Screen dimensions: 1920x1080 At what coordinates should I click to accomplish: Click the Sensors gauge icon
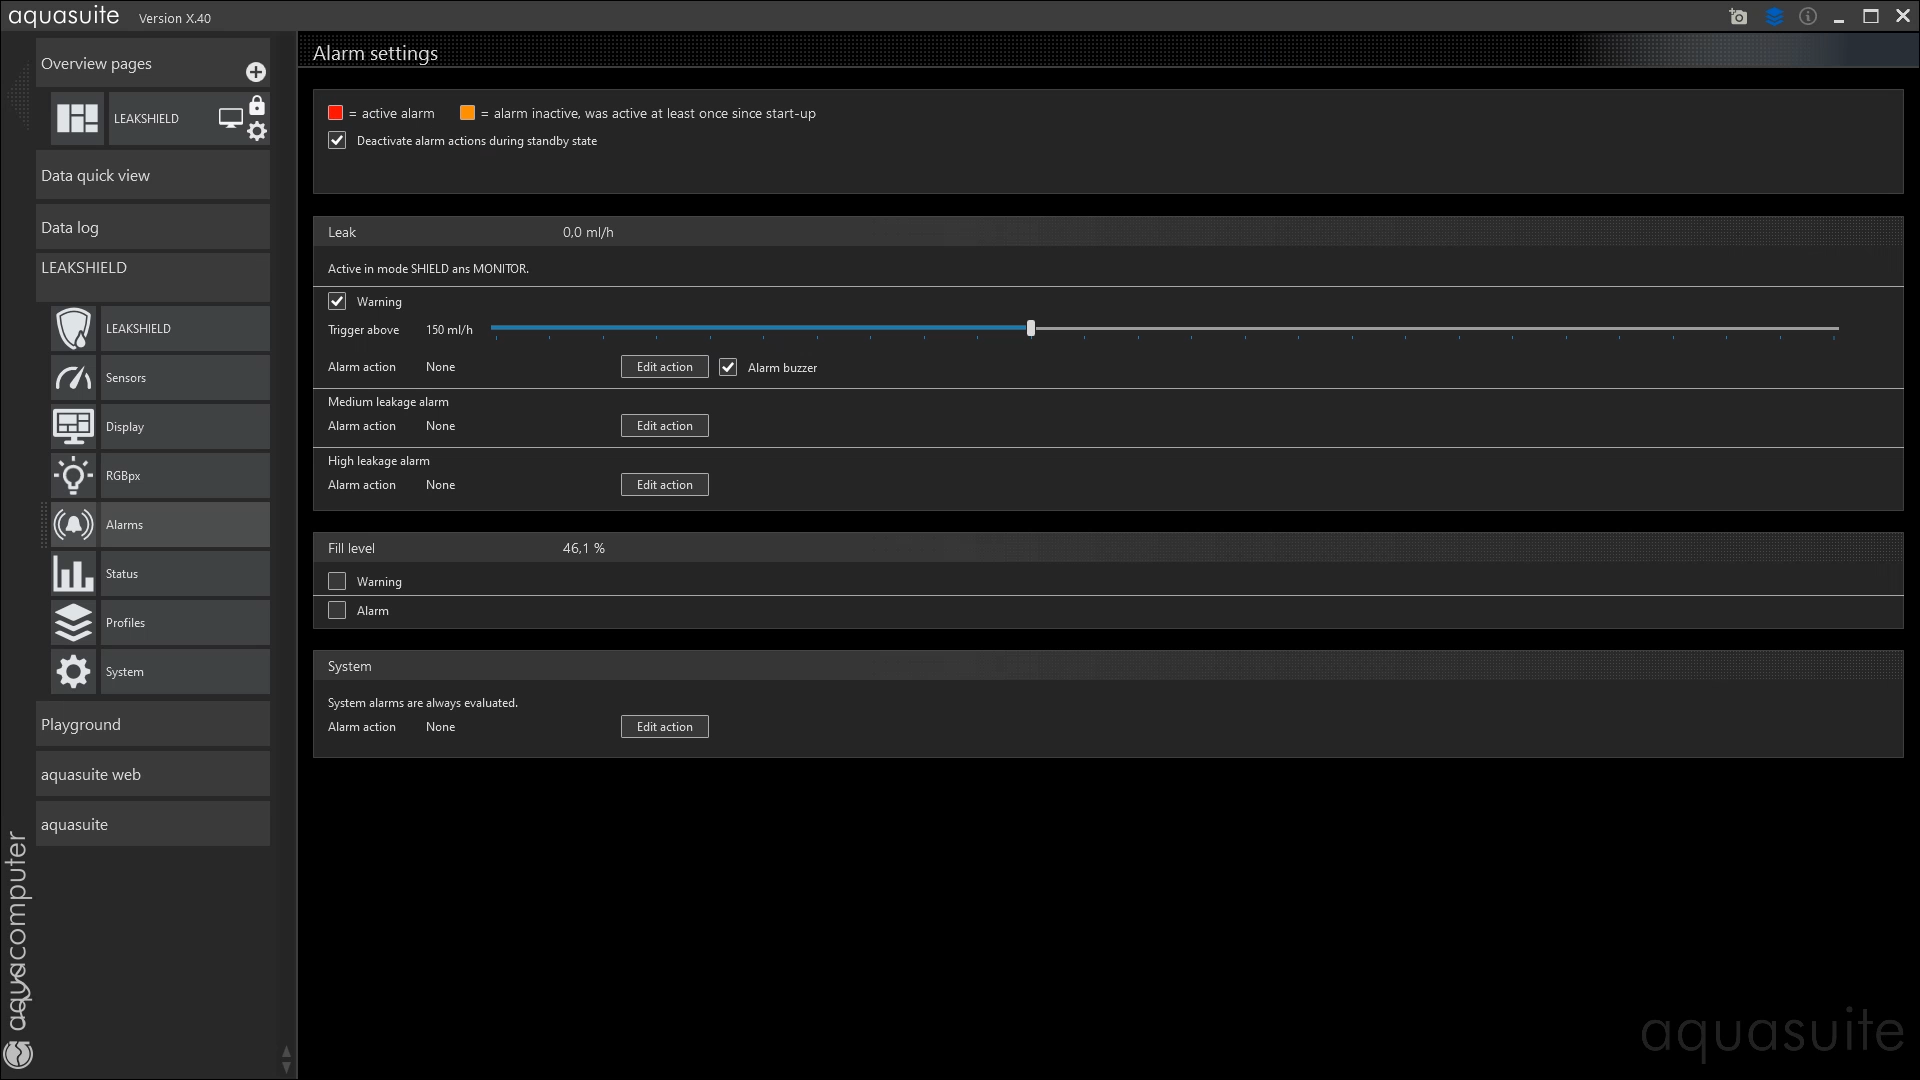coord(74,377)
